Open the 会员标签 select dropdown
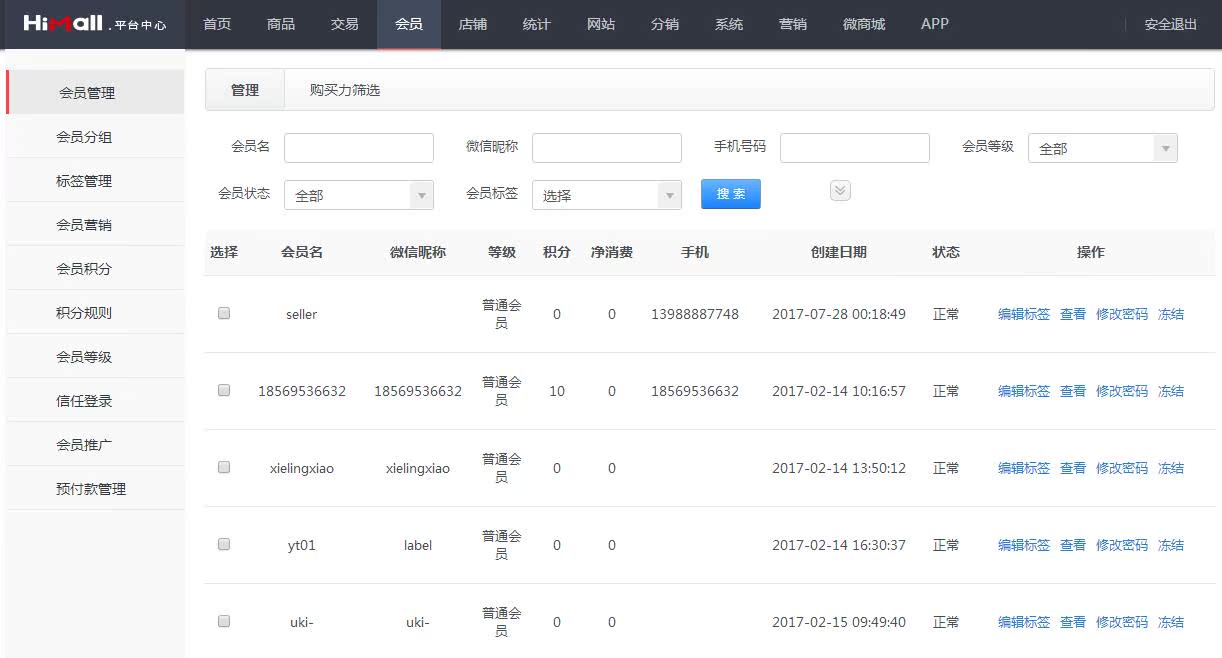The image size is (1222, 658). (606, 195)
